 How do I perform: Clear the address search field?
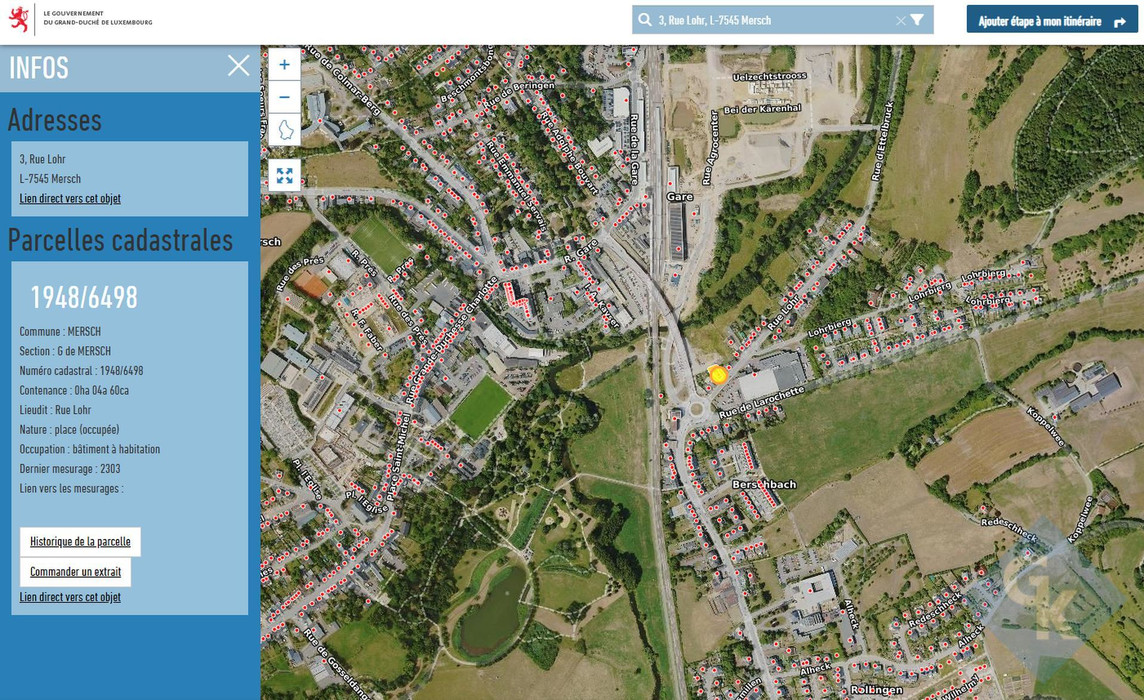[x=900, y=20]
